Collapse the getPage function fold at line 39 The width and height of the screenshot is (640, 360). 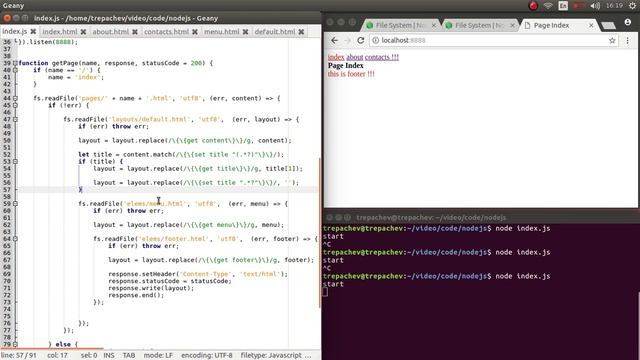click(15, 63)
